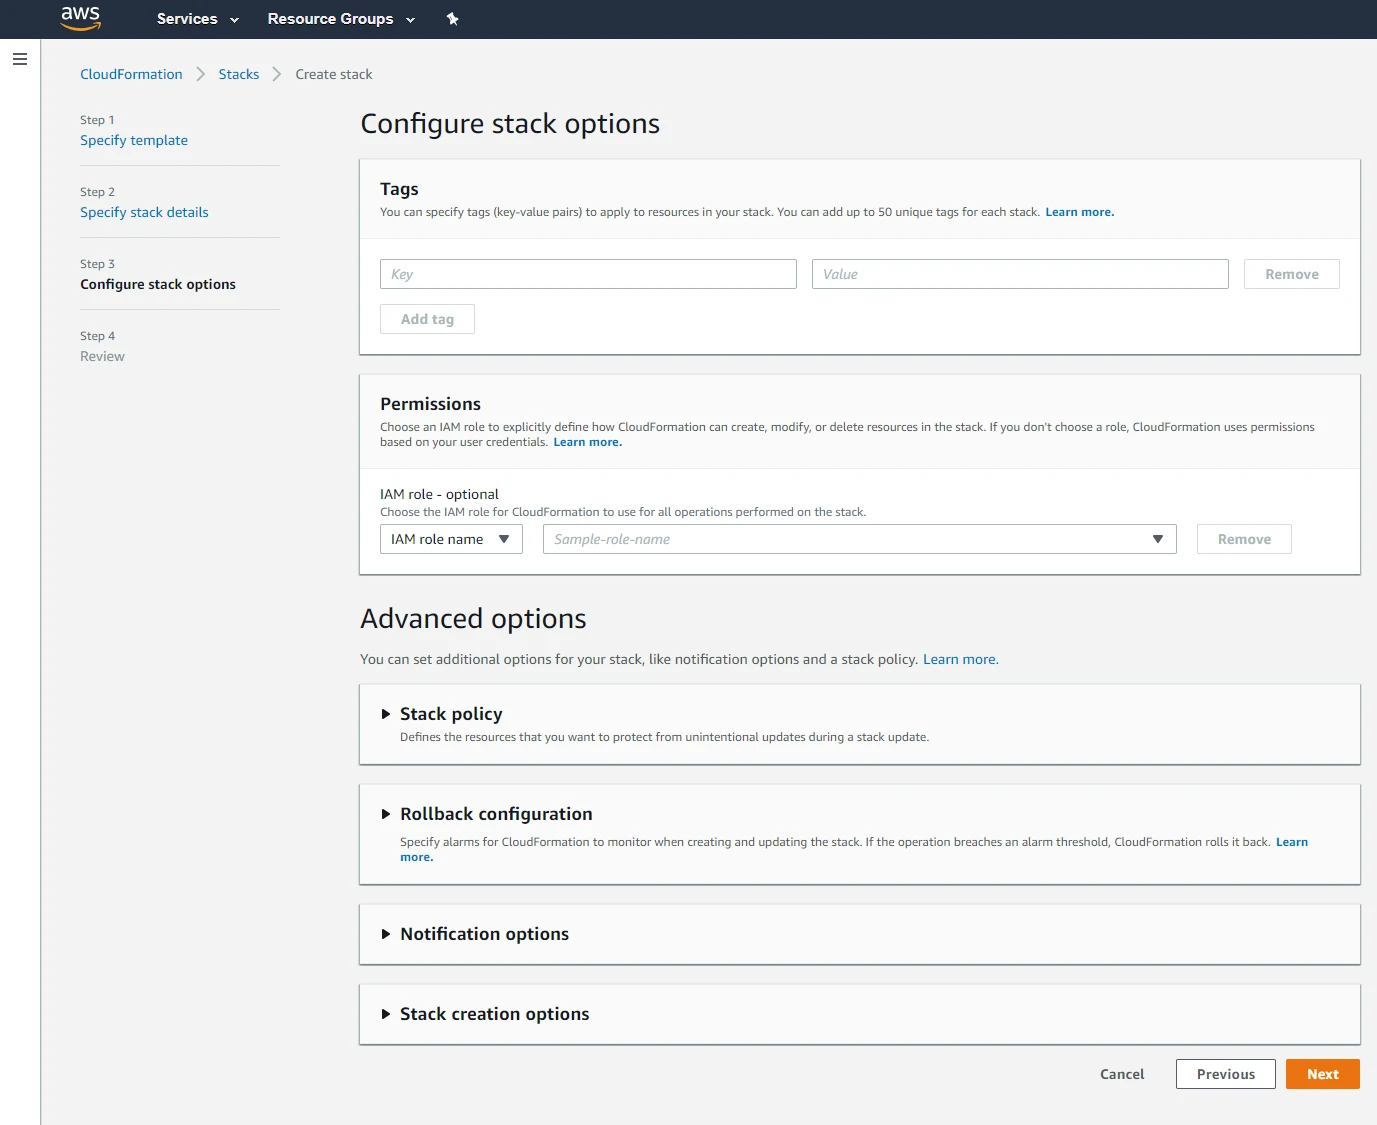This screenshot has height=1125, width=1377.
Task: Open the hamburger side navigation menu
Action: [x=19, y=59]
